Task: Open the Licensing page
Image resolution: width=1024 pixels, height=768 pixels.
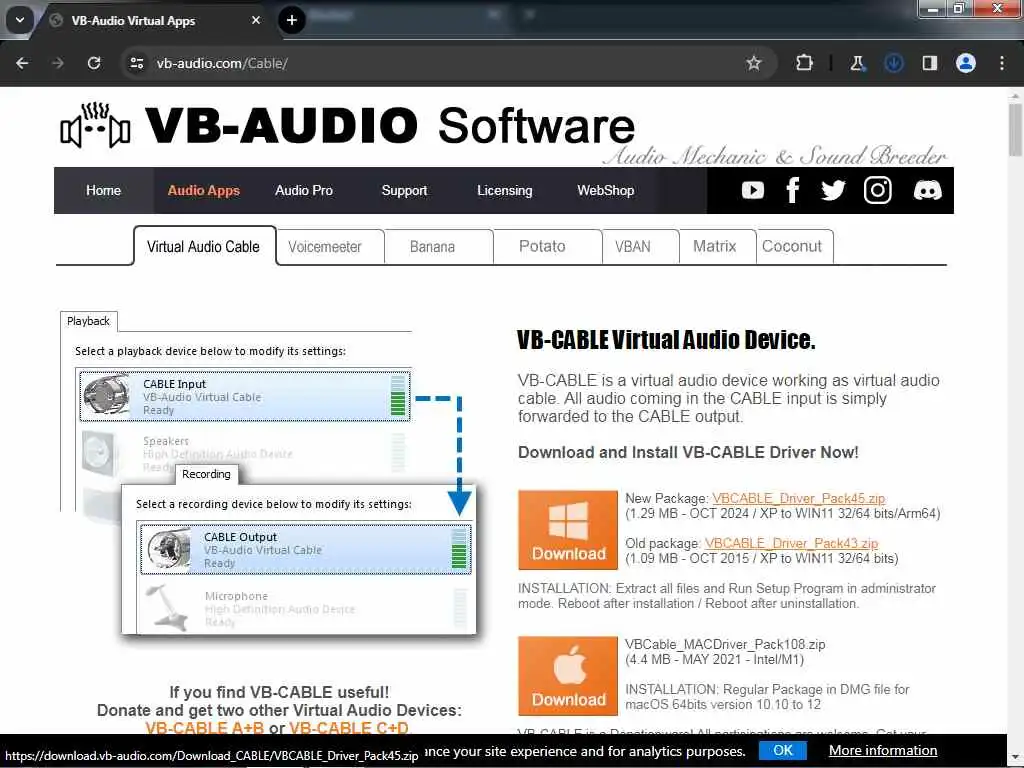Action: [x=505, y=190]
